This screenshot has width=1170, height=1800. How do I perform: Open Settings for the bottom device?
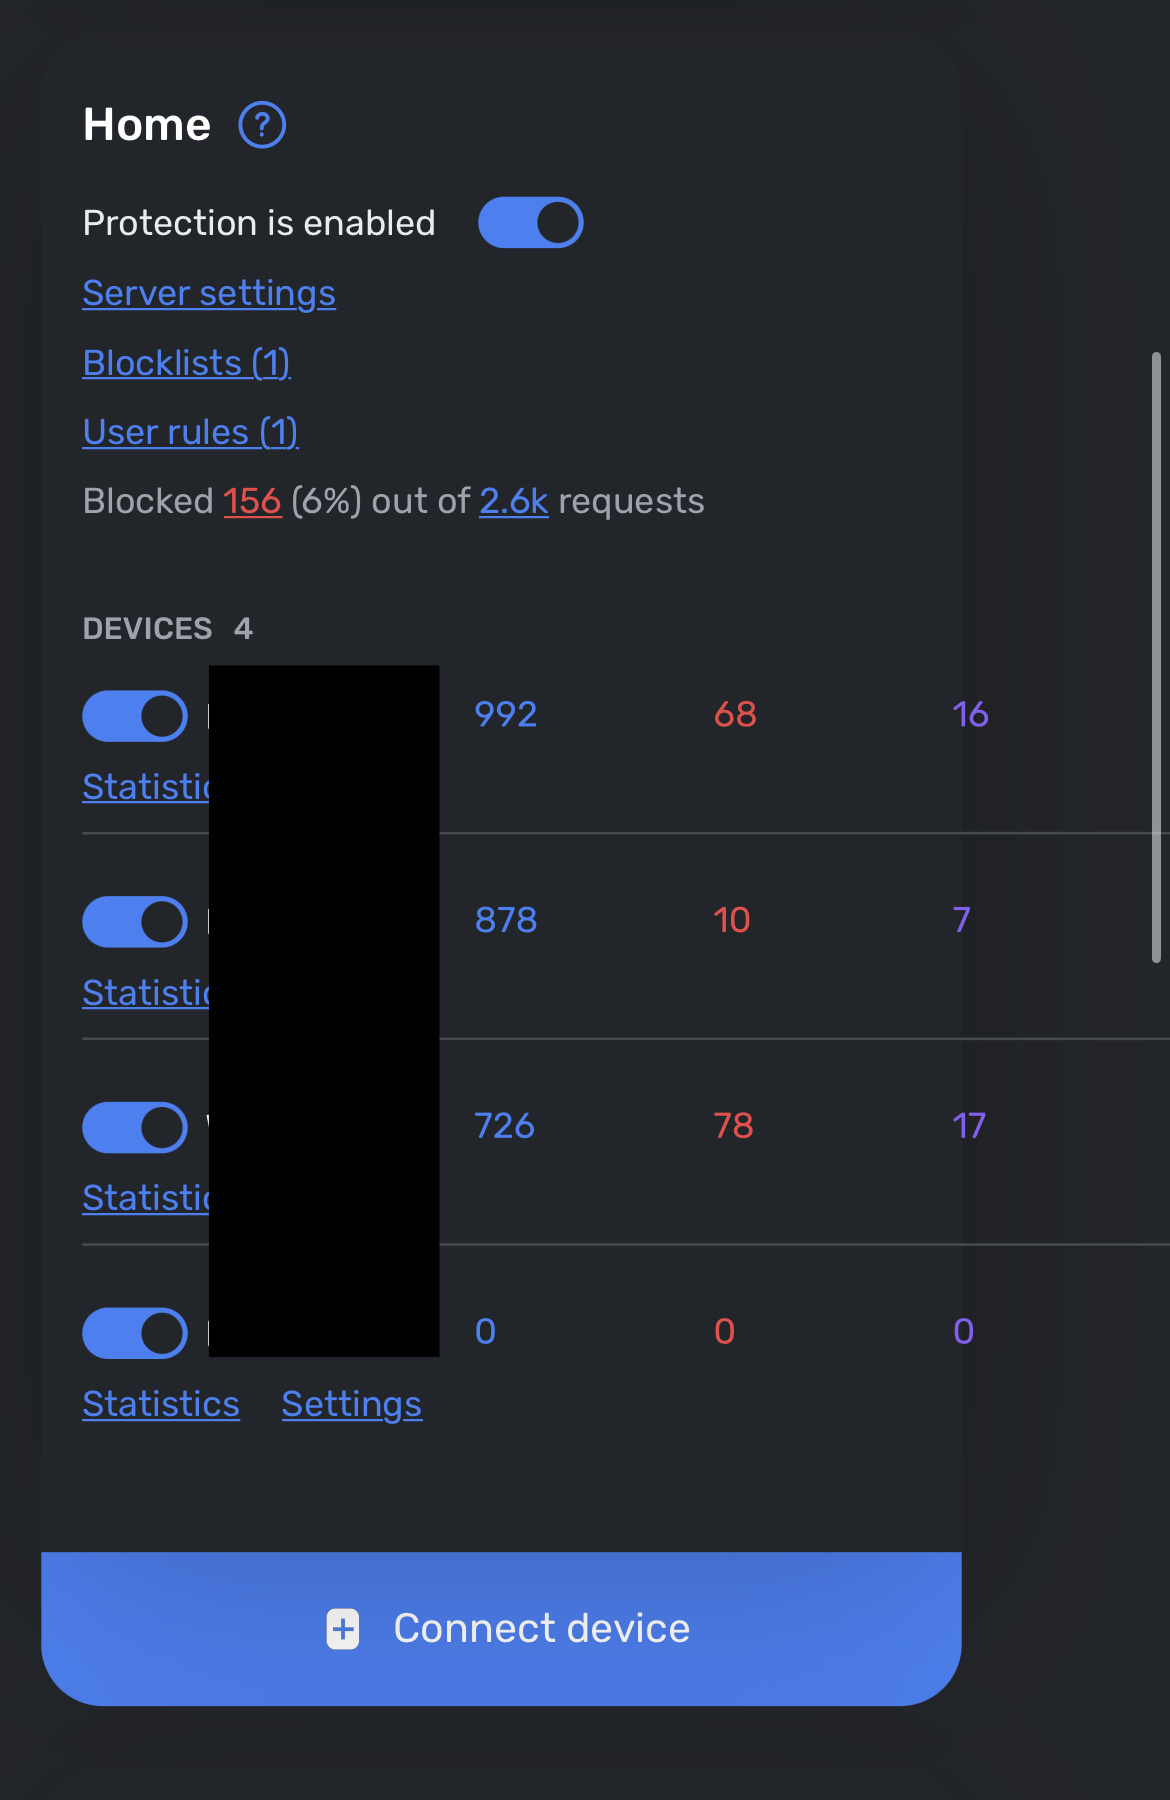pos(352,1404)
